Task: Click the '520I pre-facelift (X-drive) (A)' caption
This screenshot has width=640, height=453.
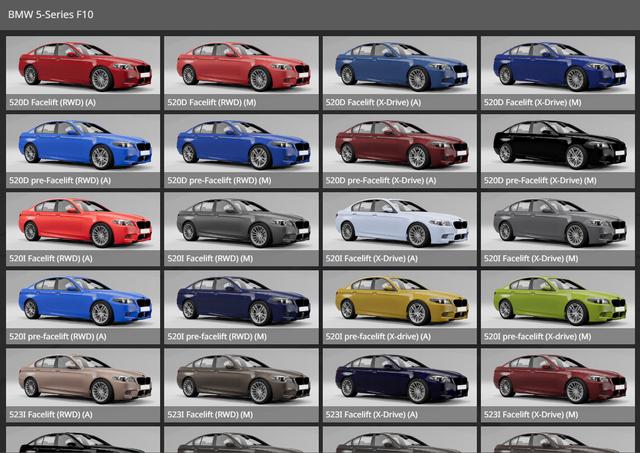Action: point(378,337)
